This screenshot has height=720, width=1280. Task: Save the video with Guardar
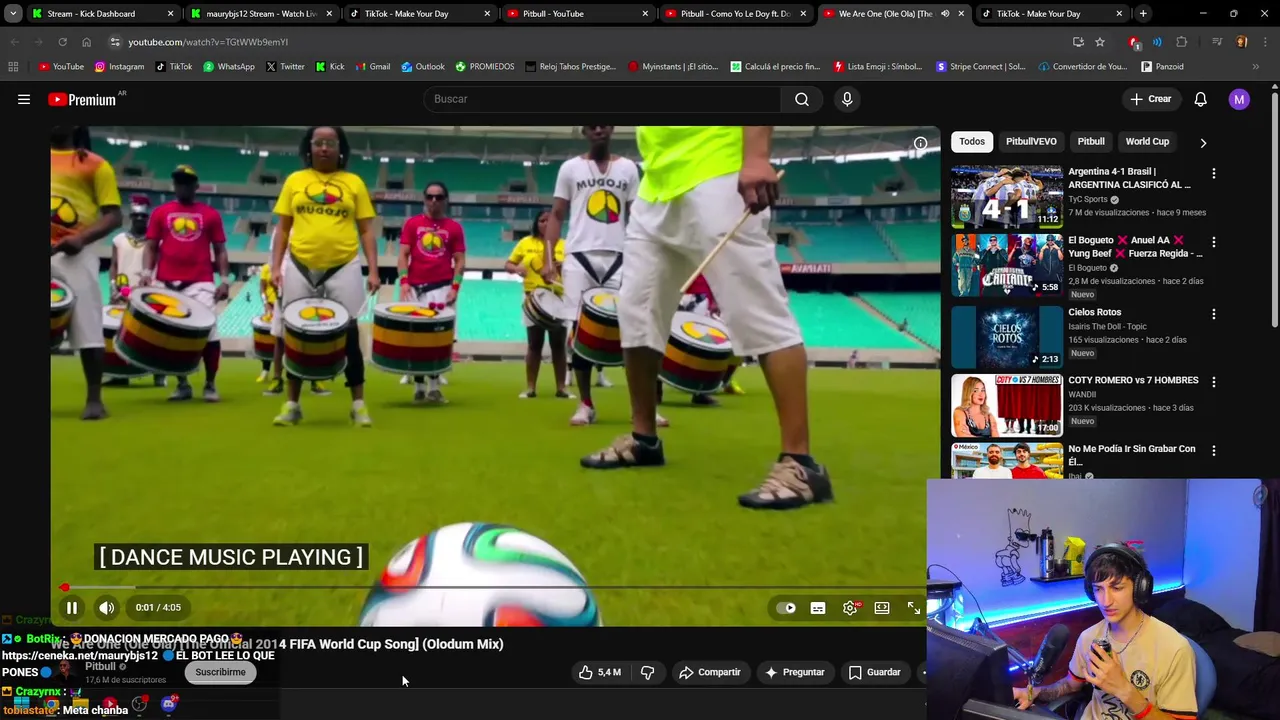[875, 672]
